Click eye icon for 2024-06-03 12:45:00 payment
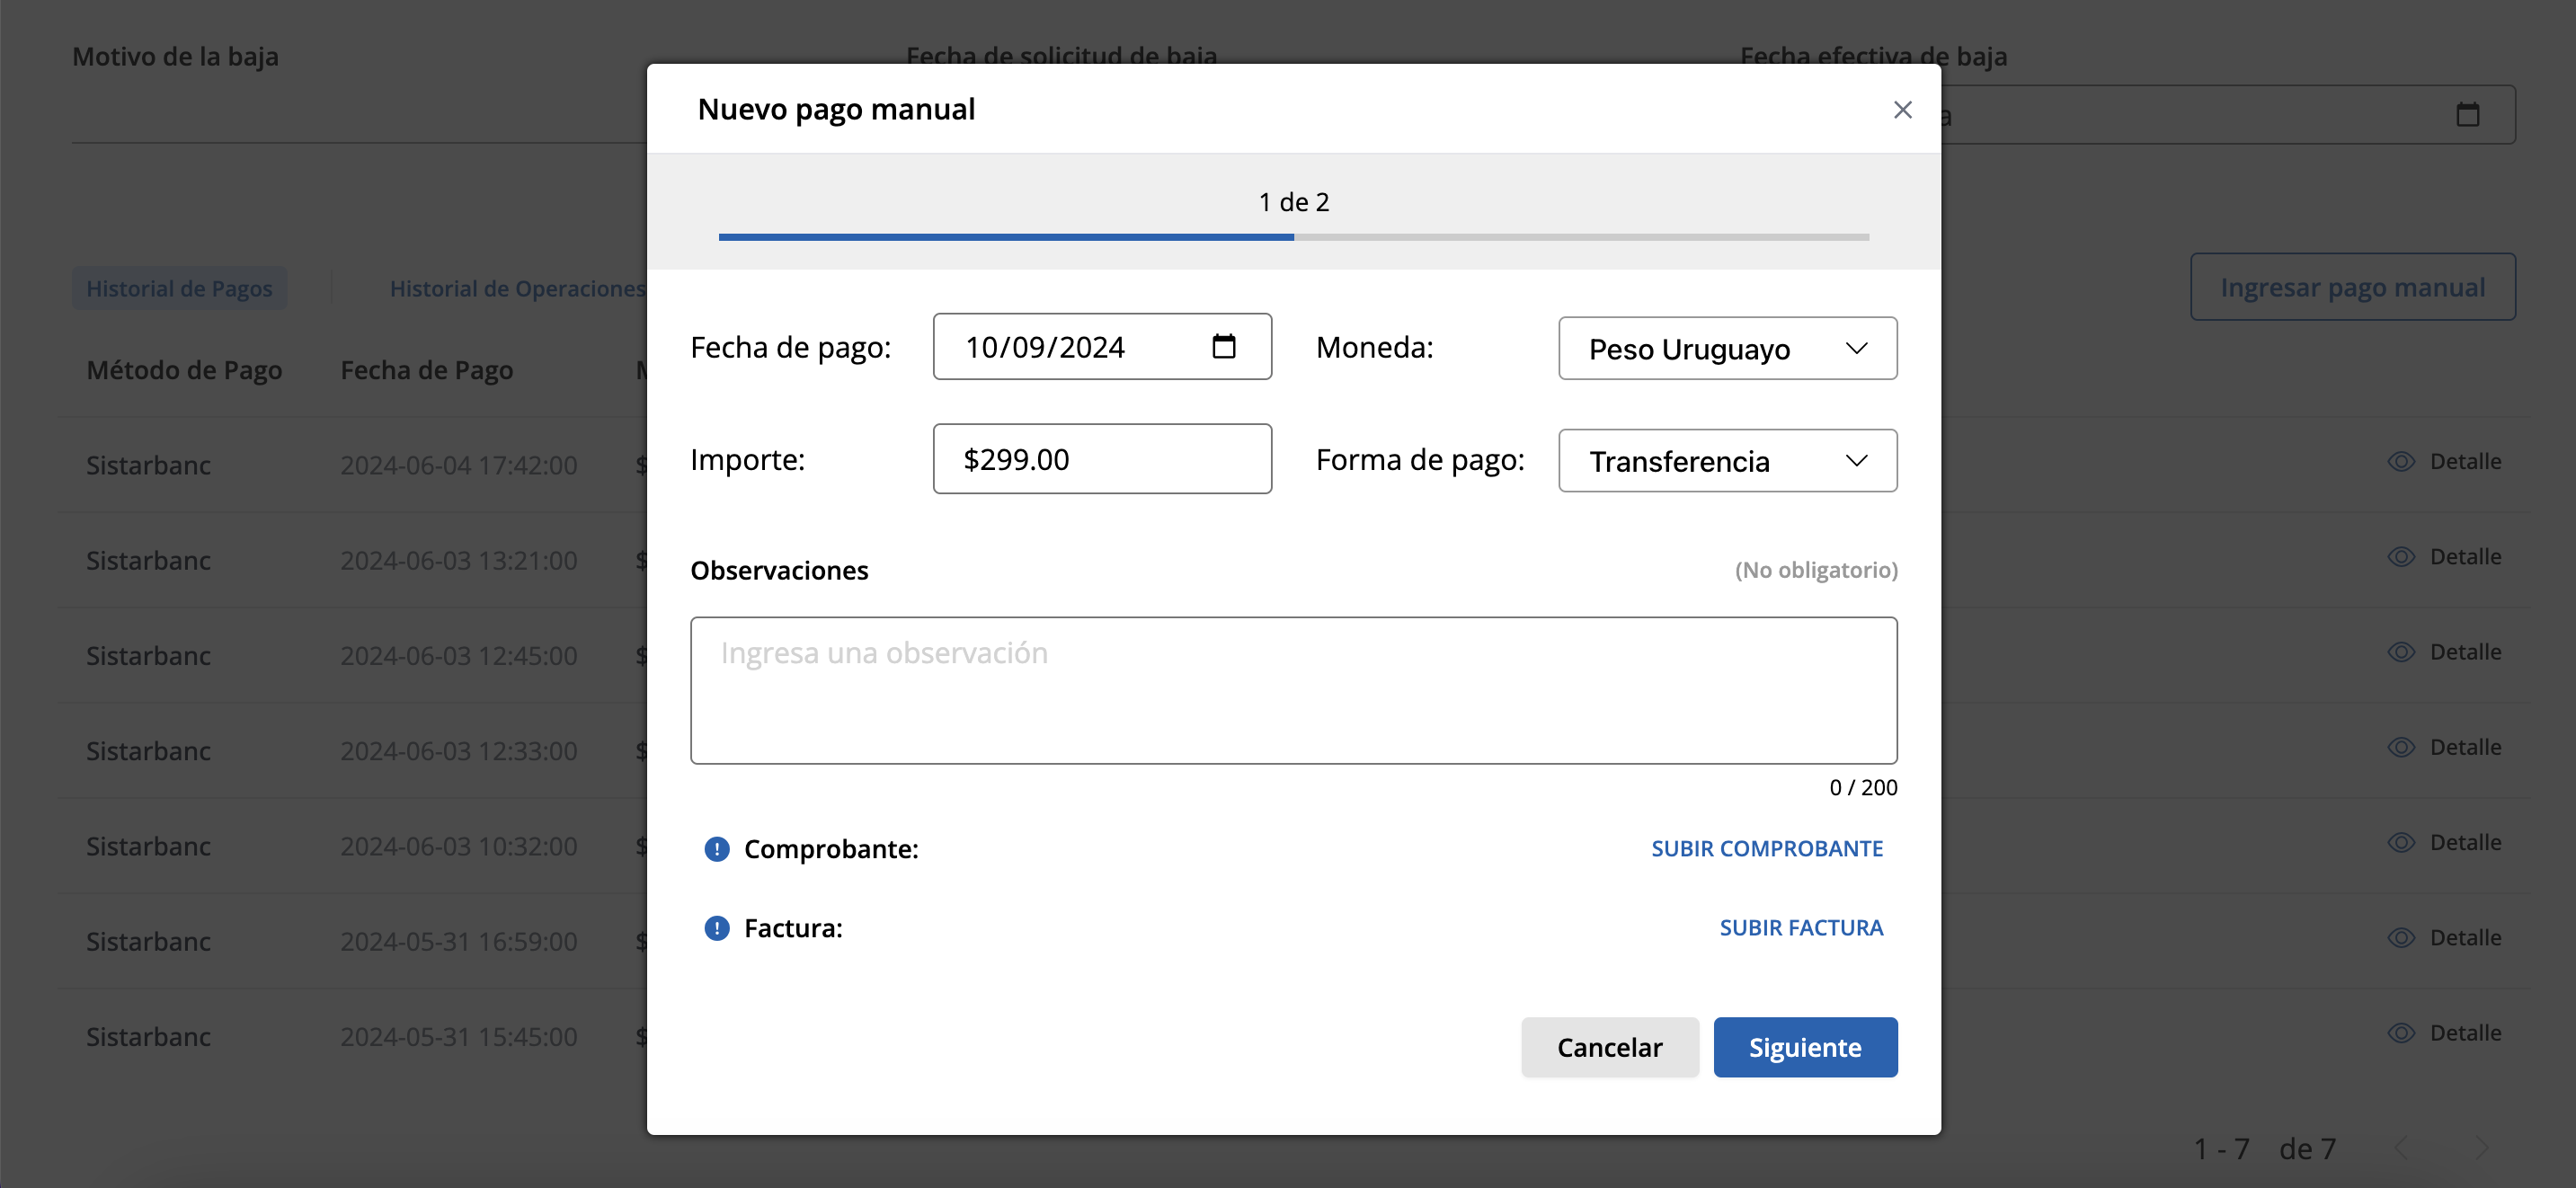2576x1188 pixels. tap(2400, 652)
